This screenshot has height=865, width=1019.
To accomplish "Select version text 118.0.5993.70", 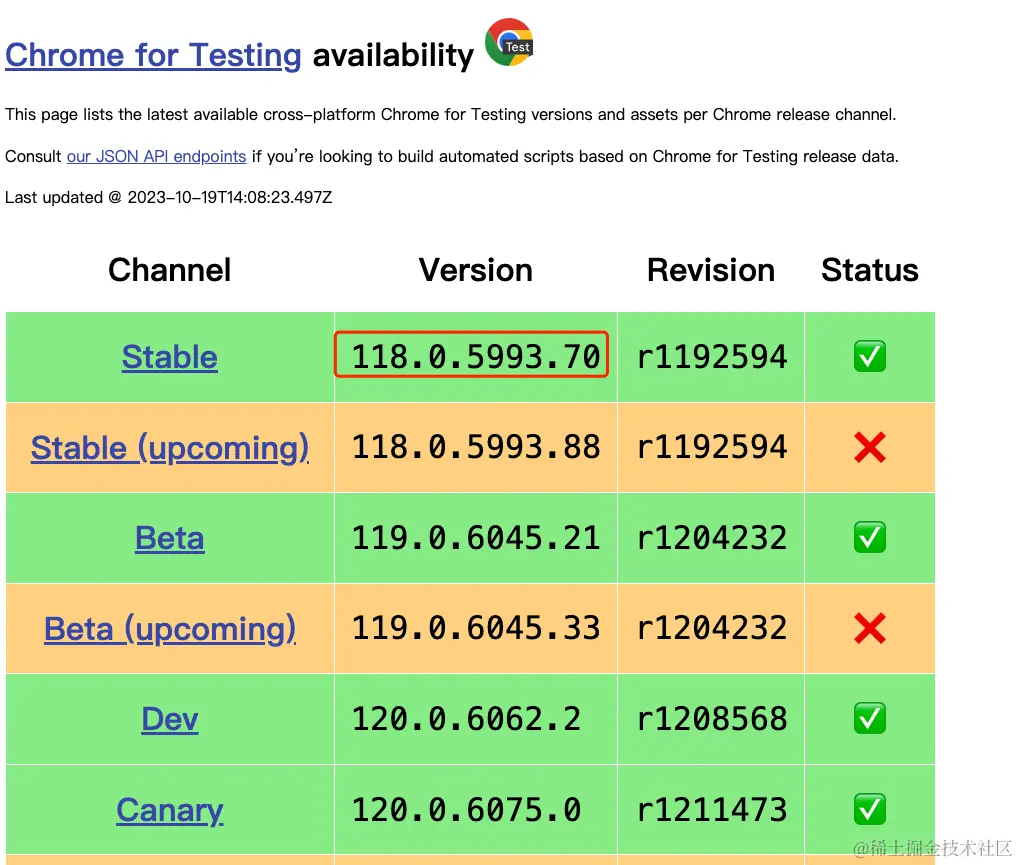I will pyautogui.click(x=476, y=357).
